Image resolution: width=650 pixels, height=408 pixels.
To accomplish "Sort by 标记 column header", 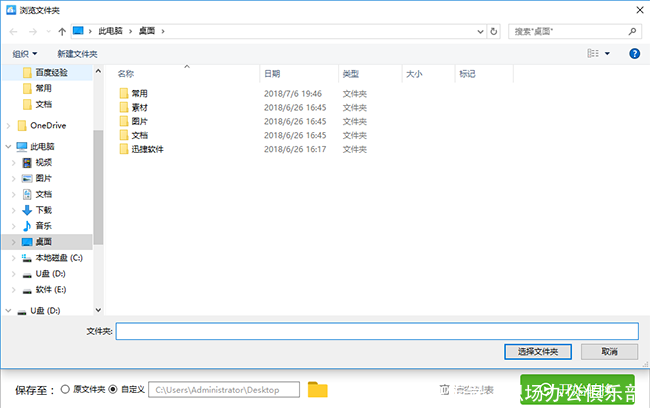I will pyautogui.click(x=467, y=74).
